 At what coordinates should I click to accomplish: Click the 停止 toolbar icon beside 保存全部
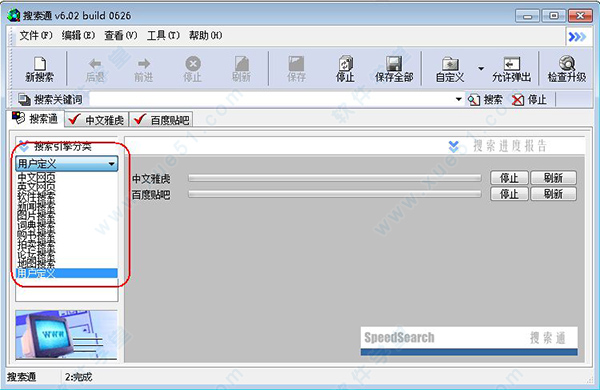345,69
